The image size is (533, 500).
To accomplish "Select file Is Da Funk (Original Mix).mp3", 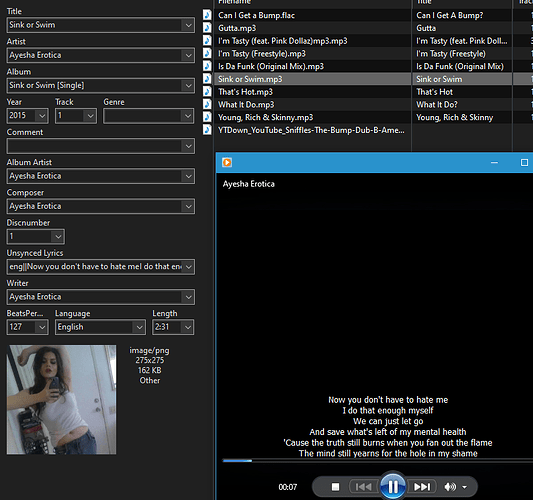I will coord(271,66).
